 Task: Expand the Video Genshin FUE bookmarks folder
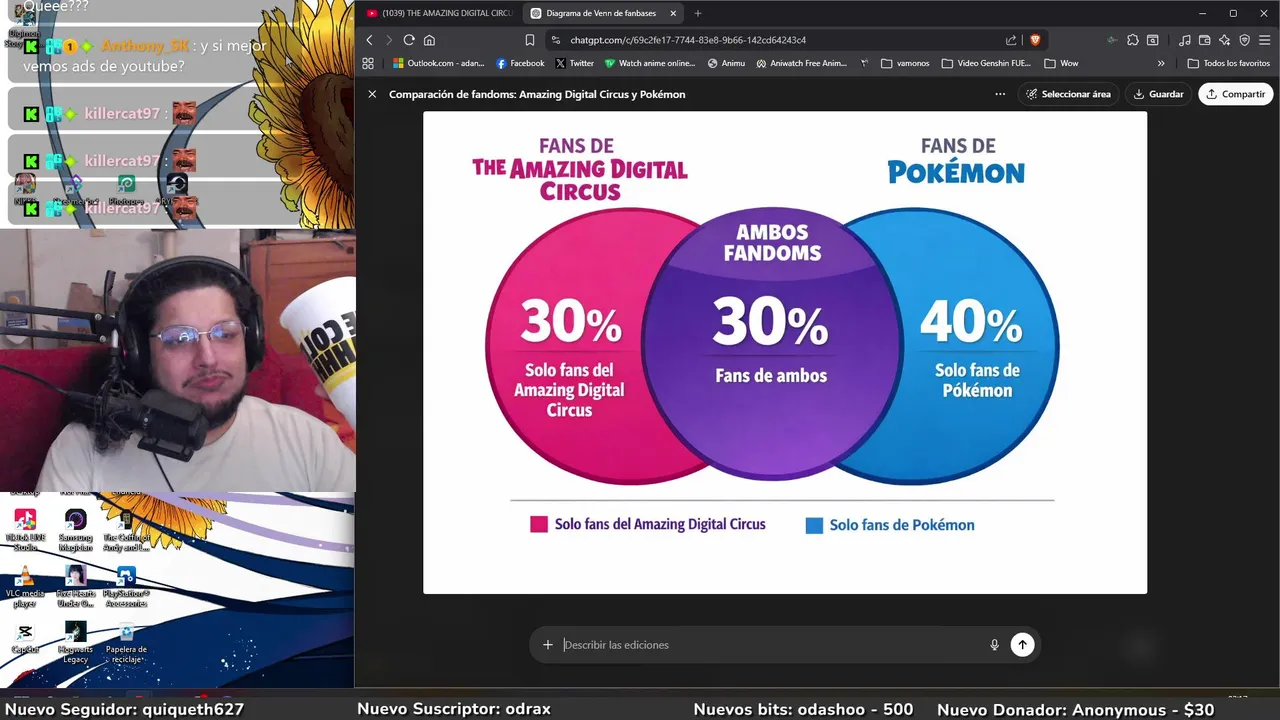point(986,63)
